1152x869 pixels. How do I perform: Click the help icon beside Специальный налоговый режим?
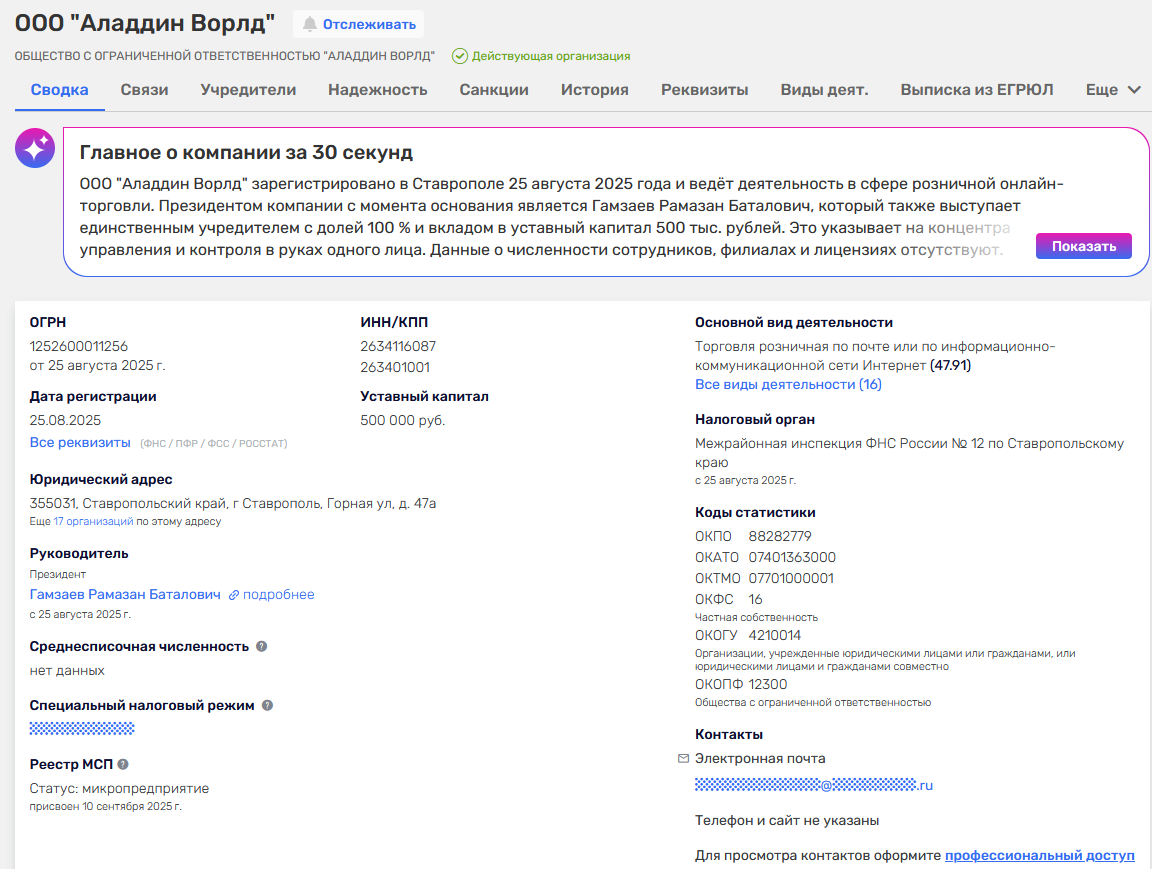(267, 705)
